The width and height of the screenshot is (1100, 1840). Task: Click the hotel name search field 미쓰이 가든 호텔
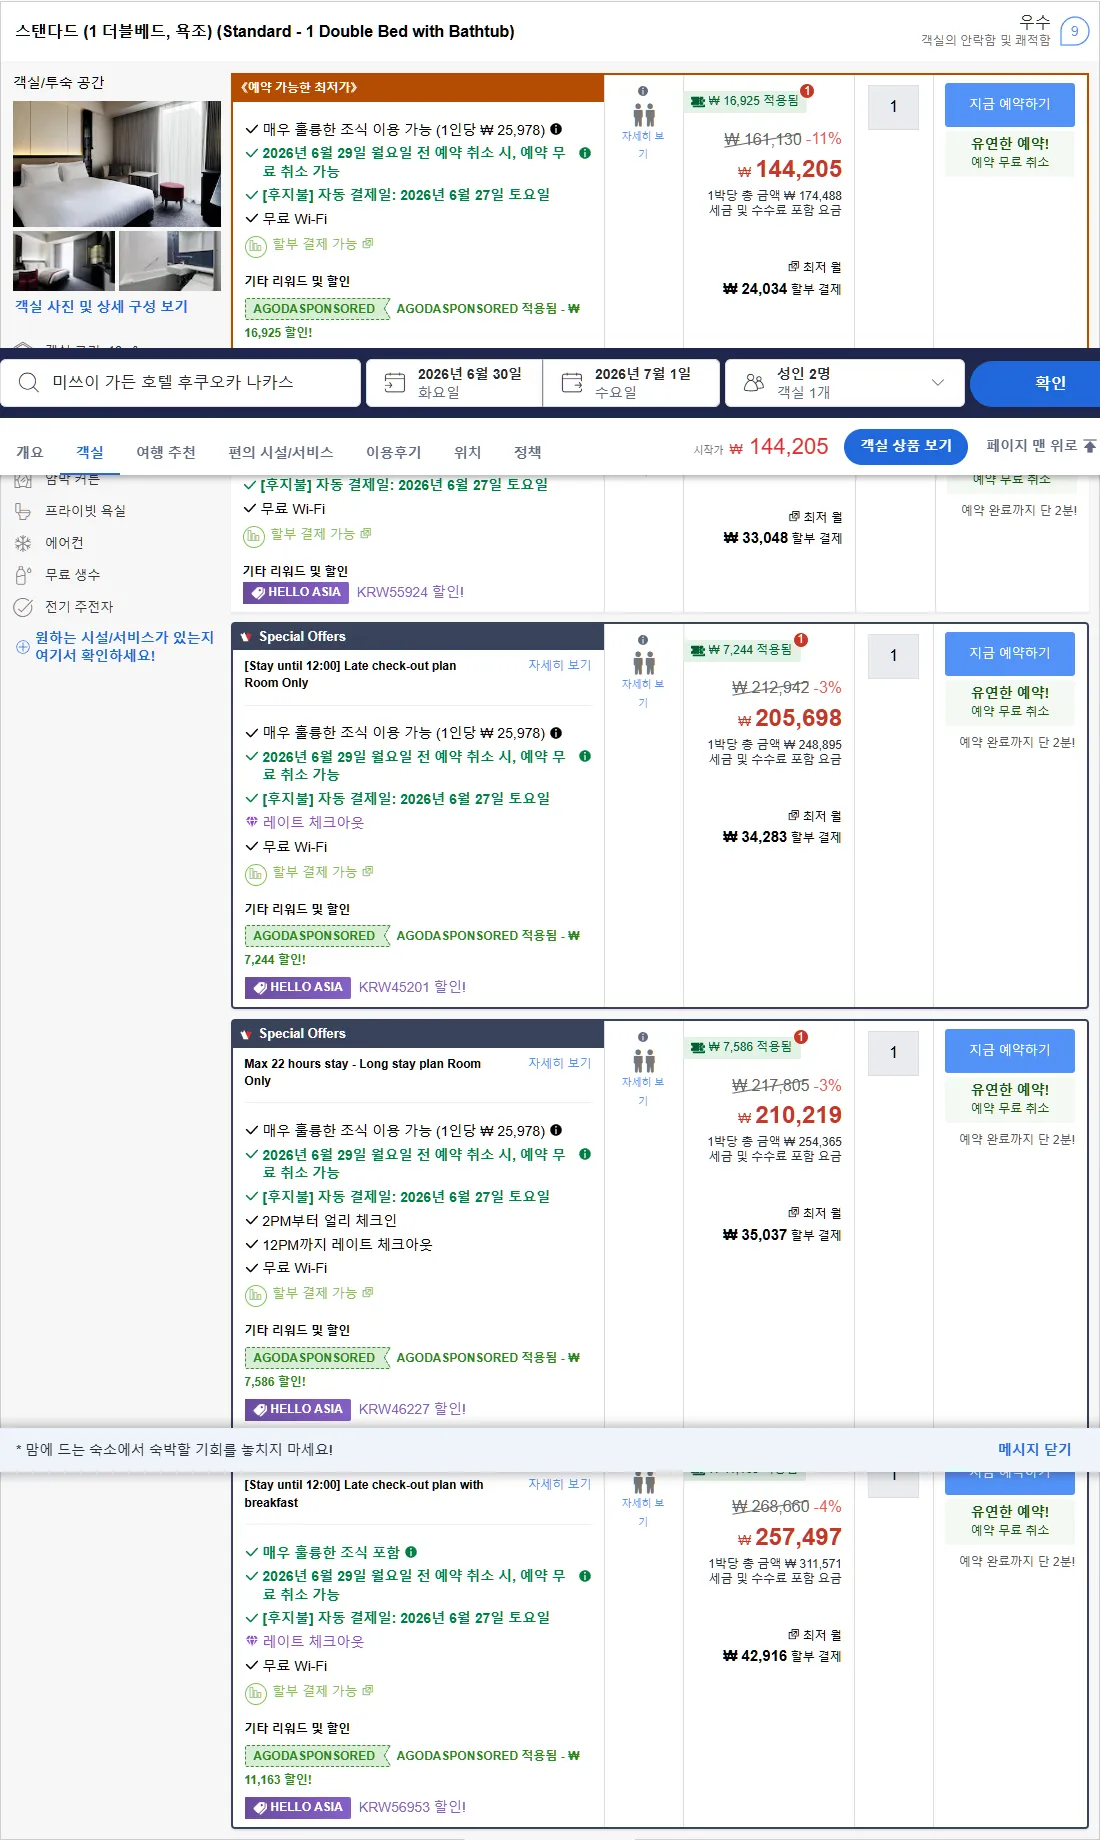pyautogui.click(x=180, y=382)
